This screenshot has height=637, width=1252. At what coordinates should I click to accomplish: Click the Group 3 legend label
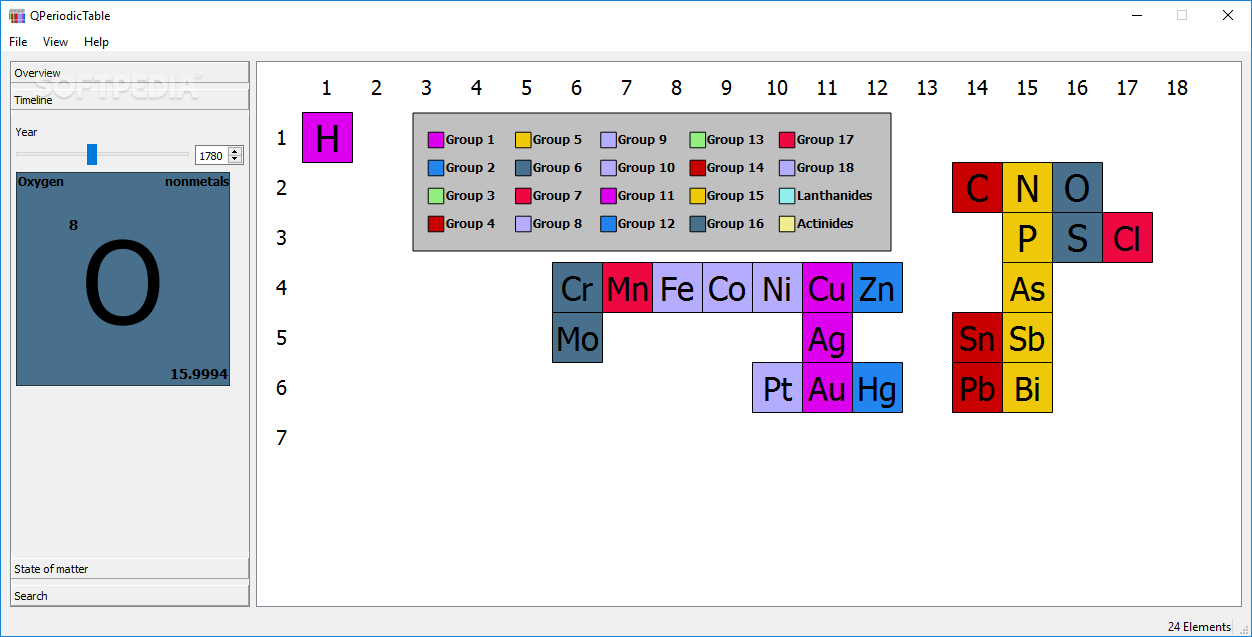point(470,196)
